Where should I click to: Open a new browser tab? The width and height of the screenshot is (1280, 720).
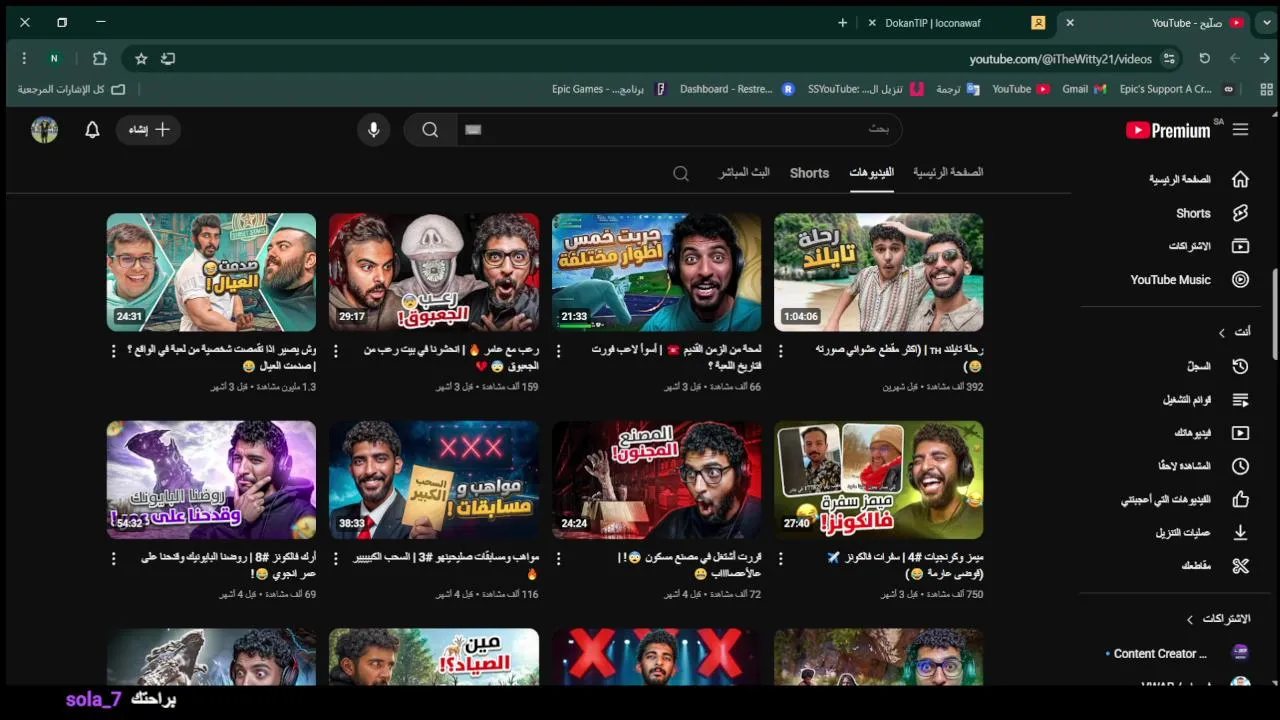click(x=842, y=23)
